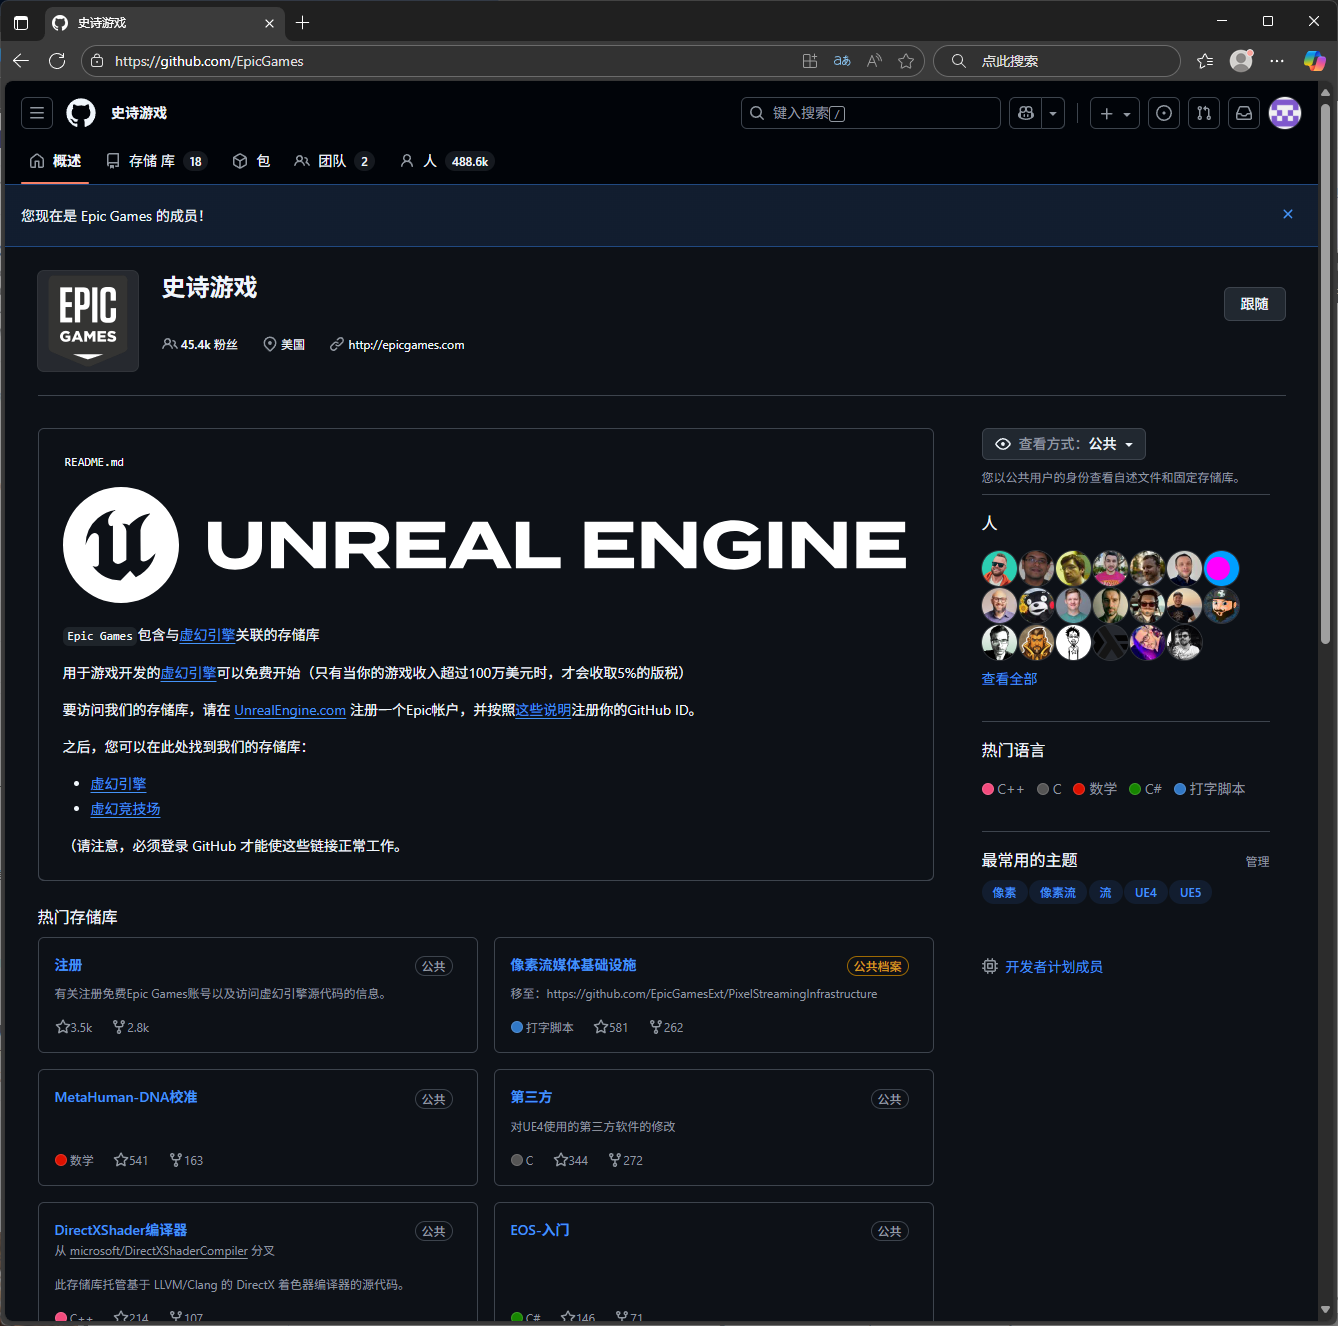This screenshot has height=1326, width=1338.
Task: Switch to the 人 people tab
Action: pos(446,161)
